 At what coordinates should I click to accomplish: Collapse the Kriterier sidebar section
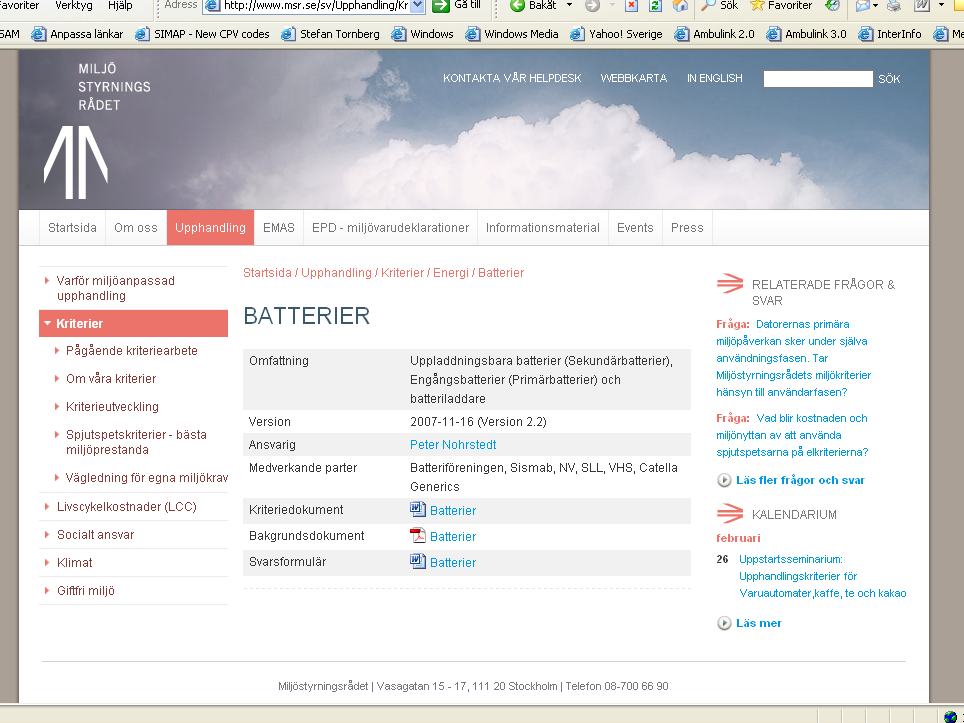tap(133, 323)
